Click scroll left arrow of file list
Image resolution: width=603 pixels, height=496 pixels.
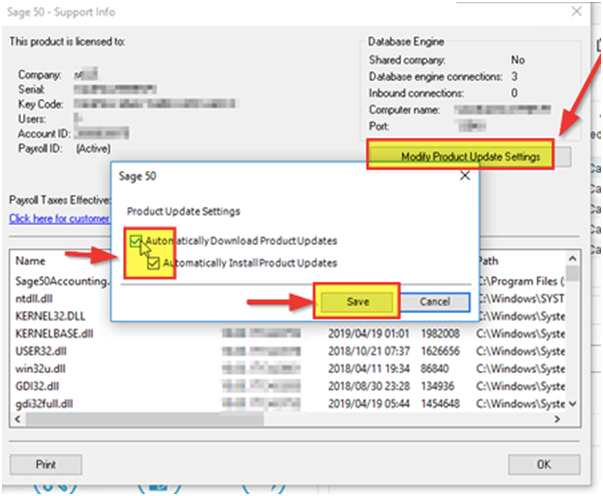(18, 419)
